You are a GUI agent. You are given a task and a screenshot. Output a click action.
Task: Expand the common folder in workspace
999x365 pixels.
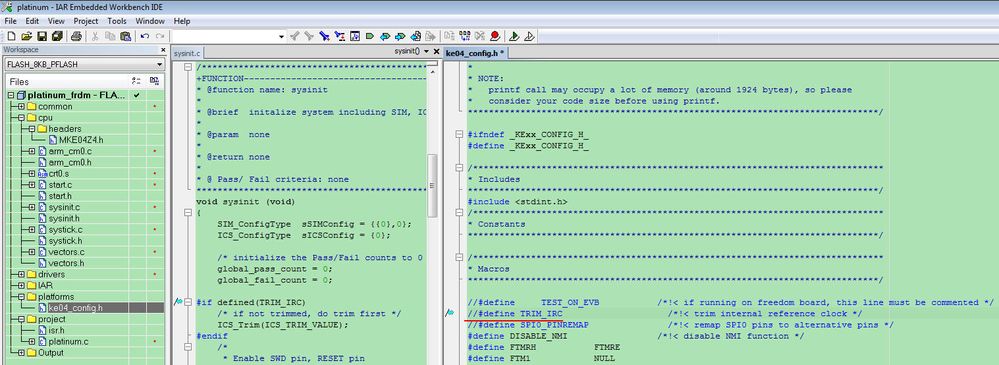21,106
